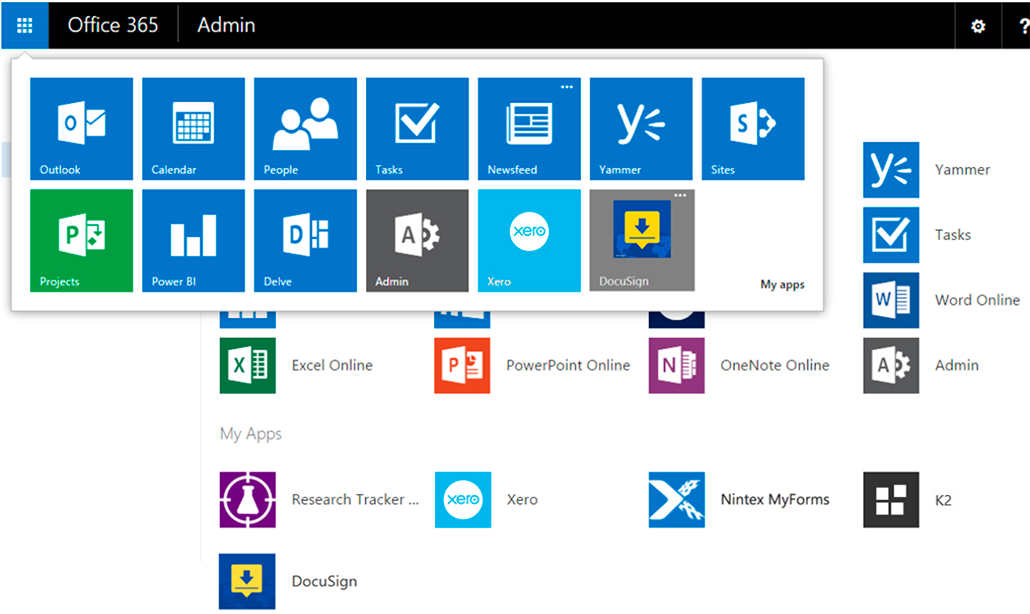The width and height of the screenshot is (1030, 614).
Task: Open the Outlook tile in launcher
Action: [81, 129]
